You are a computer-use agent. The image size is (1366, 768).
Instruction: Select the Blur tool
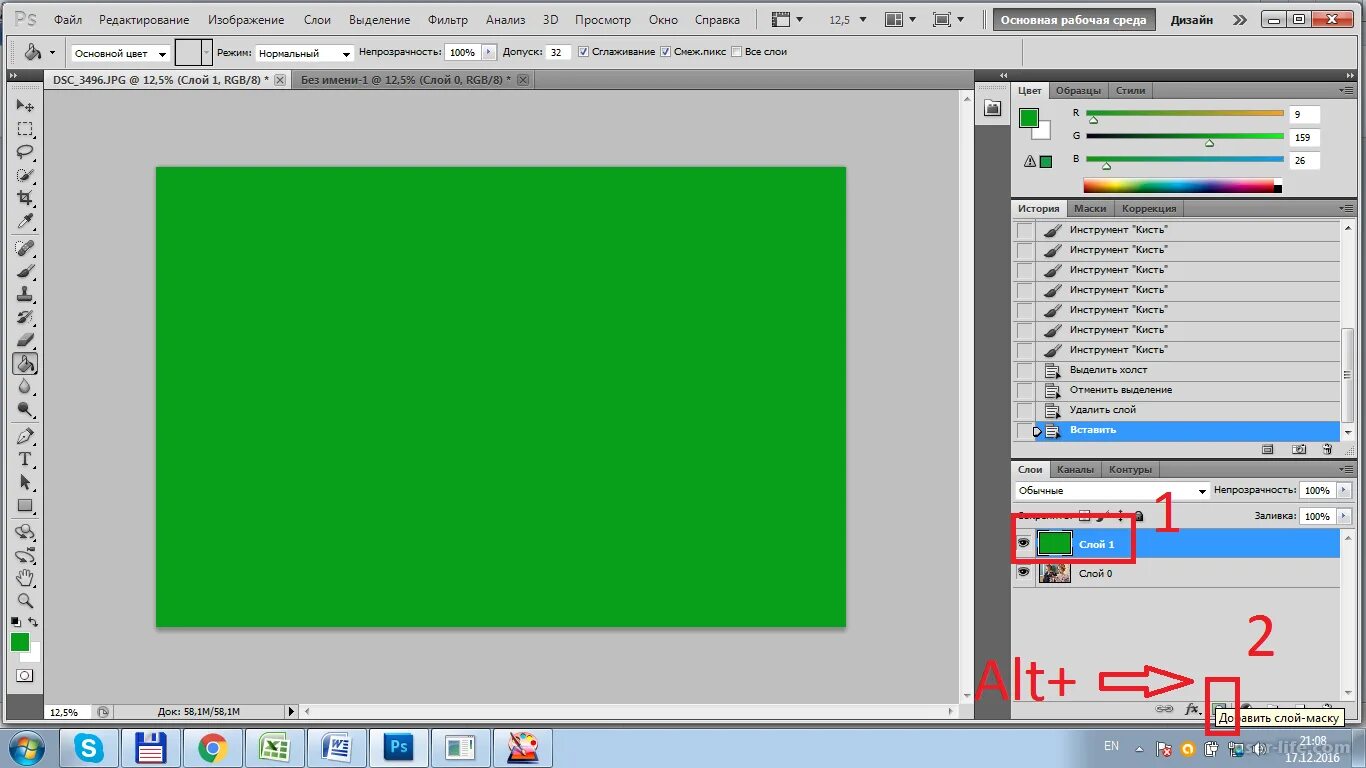point(25,386)
